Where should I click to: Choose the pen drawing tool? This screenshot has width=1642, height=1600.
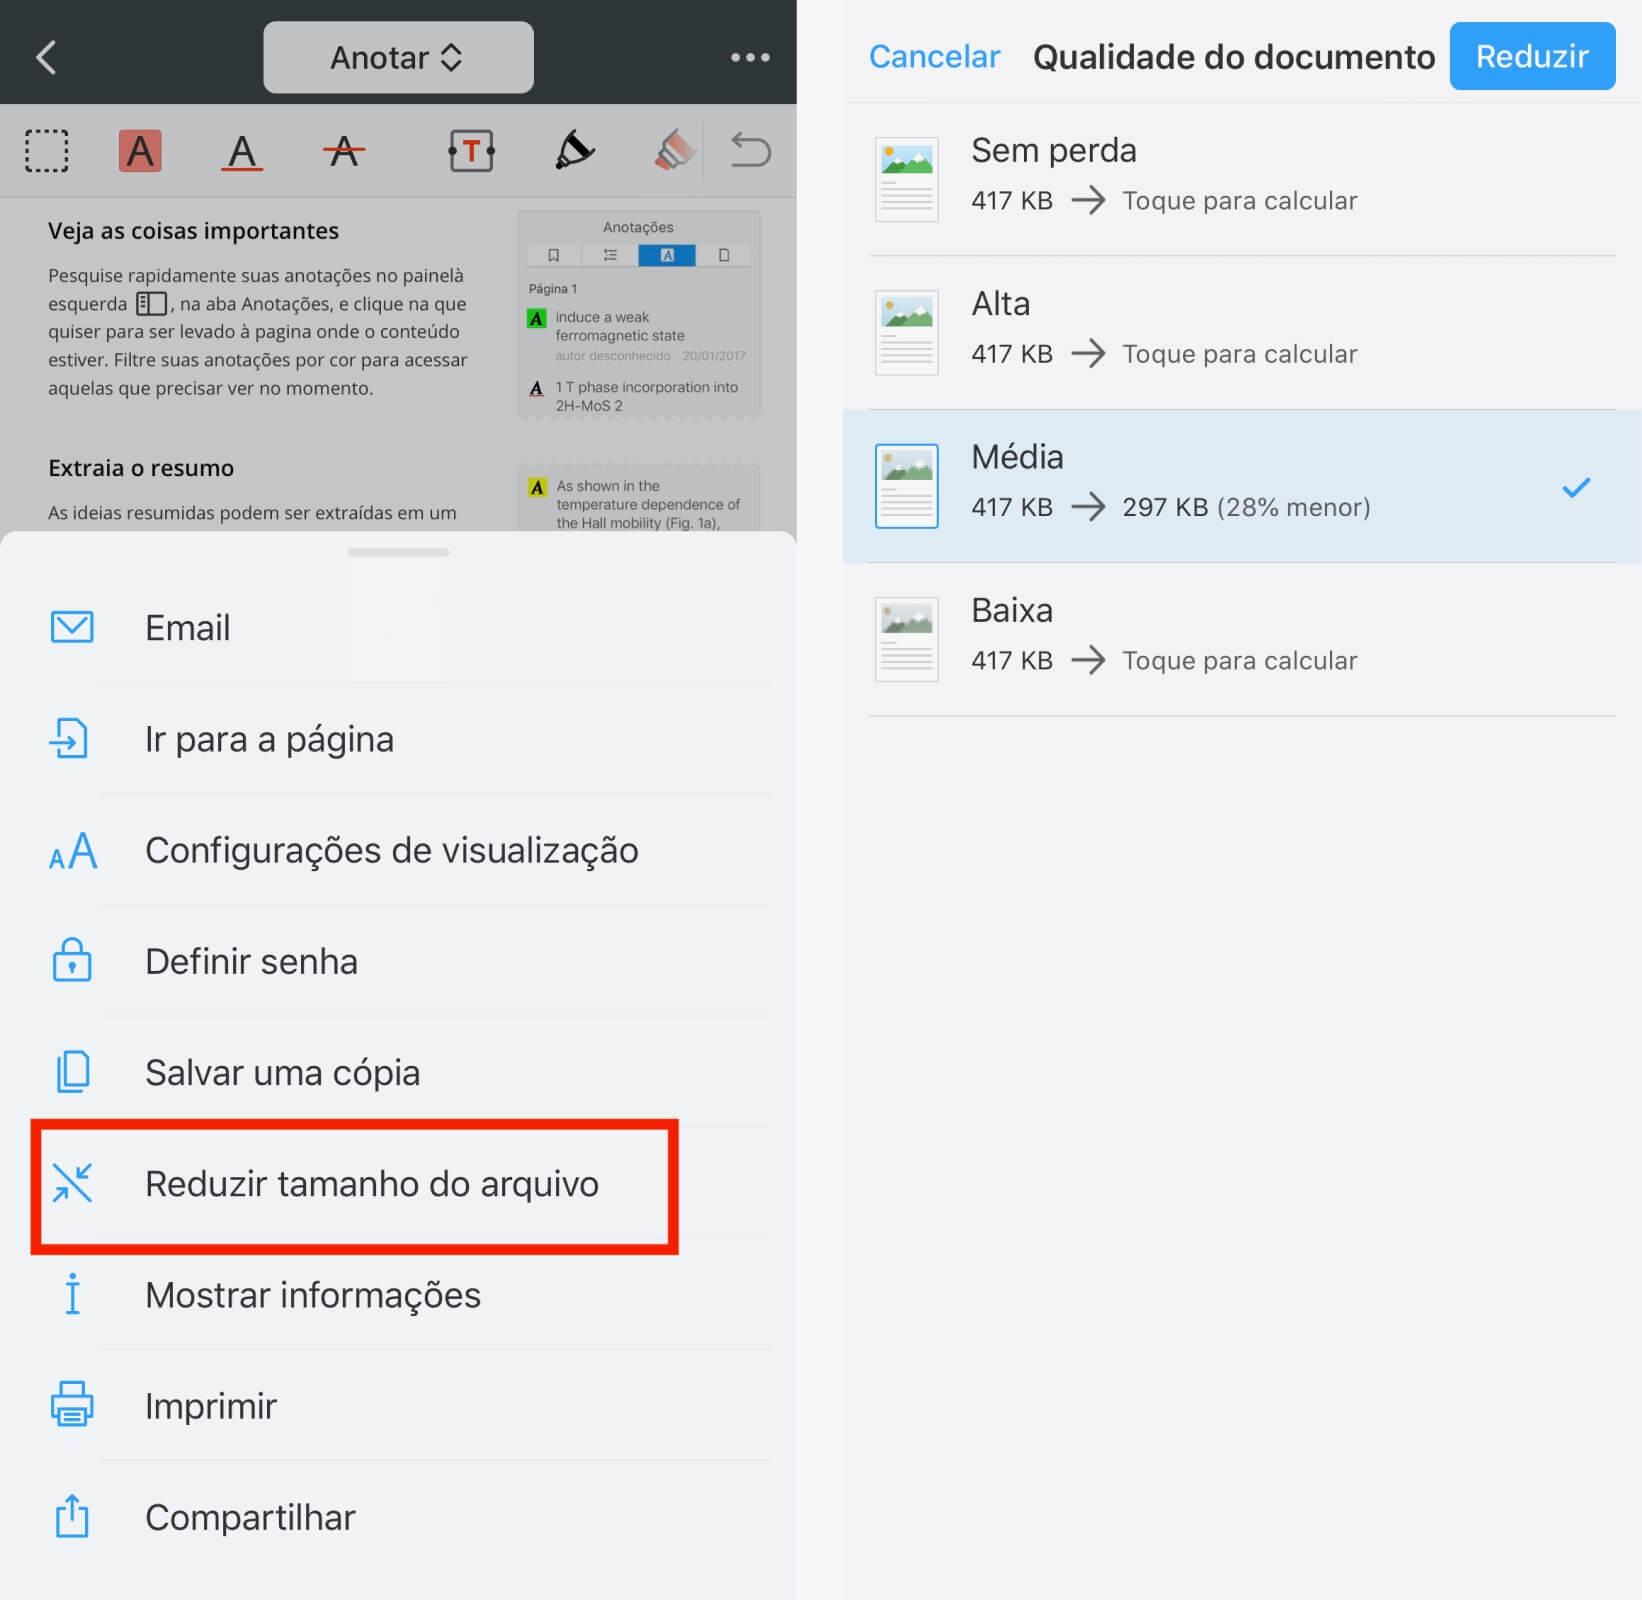click(x=574, y=151)
